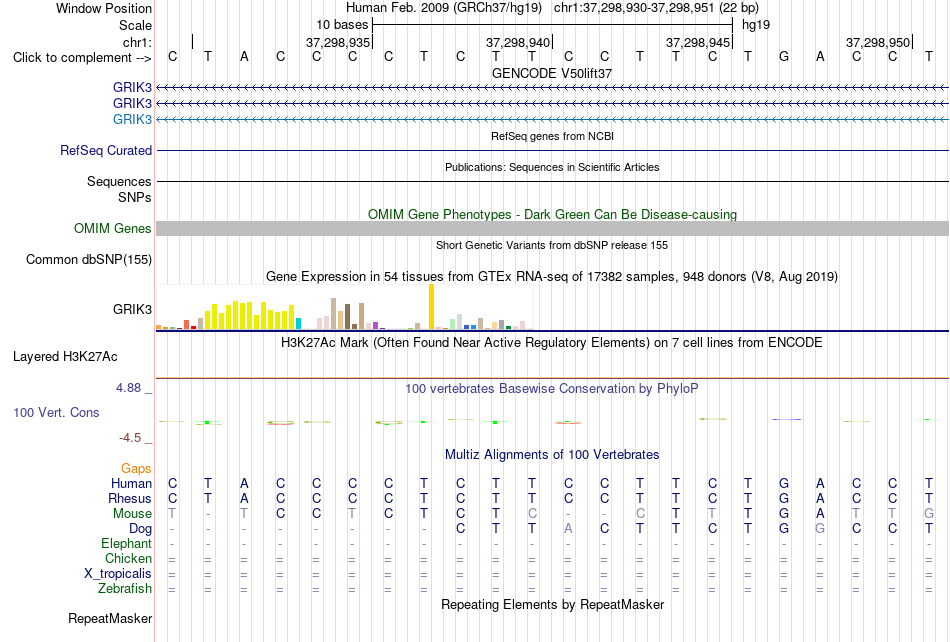Open the Layered H3K27Ac track label
950x642 pixels.
click(x=65, y=357)
